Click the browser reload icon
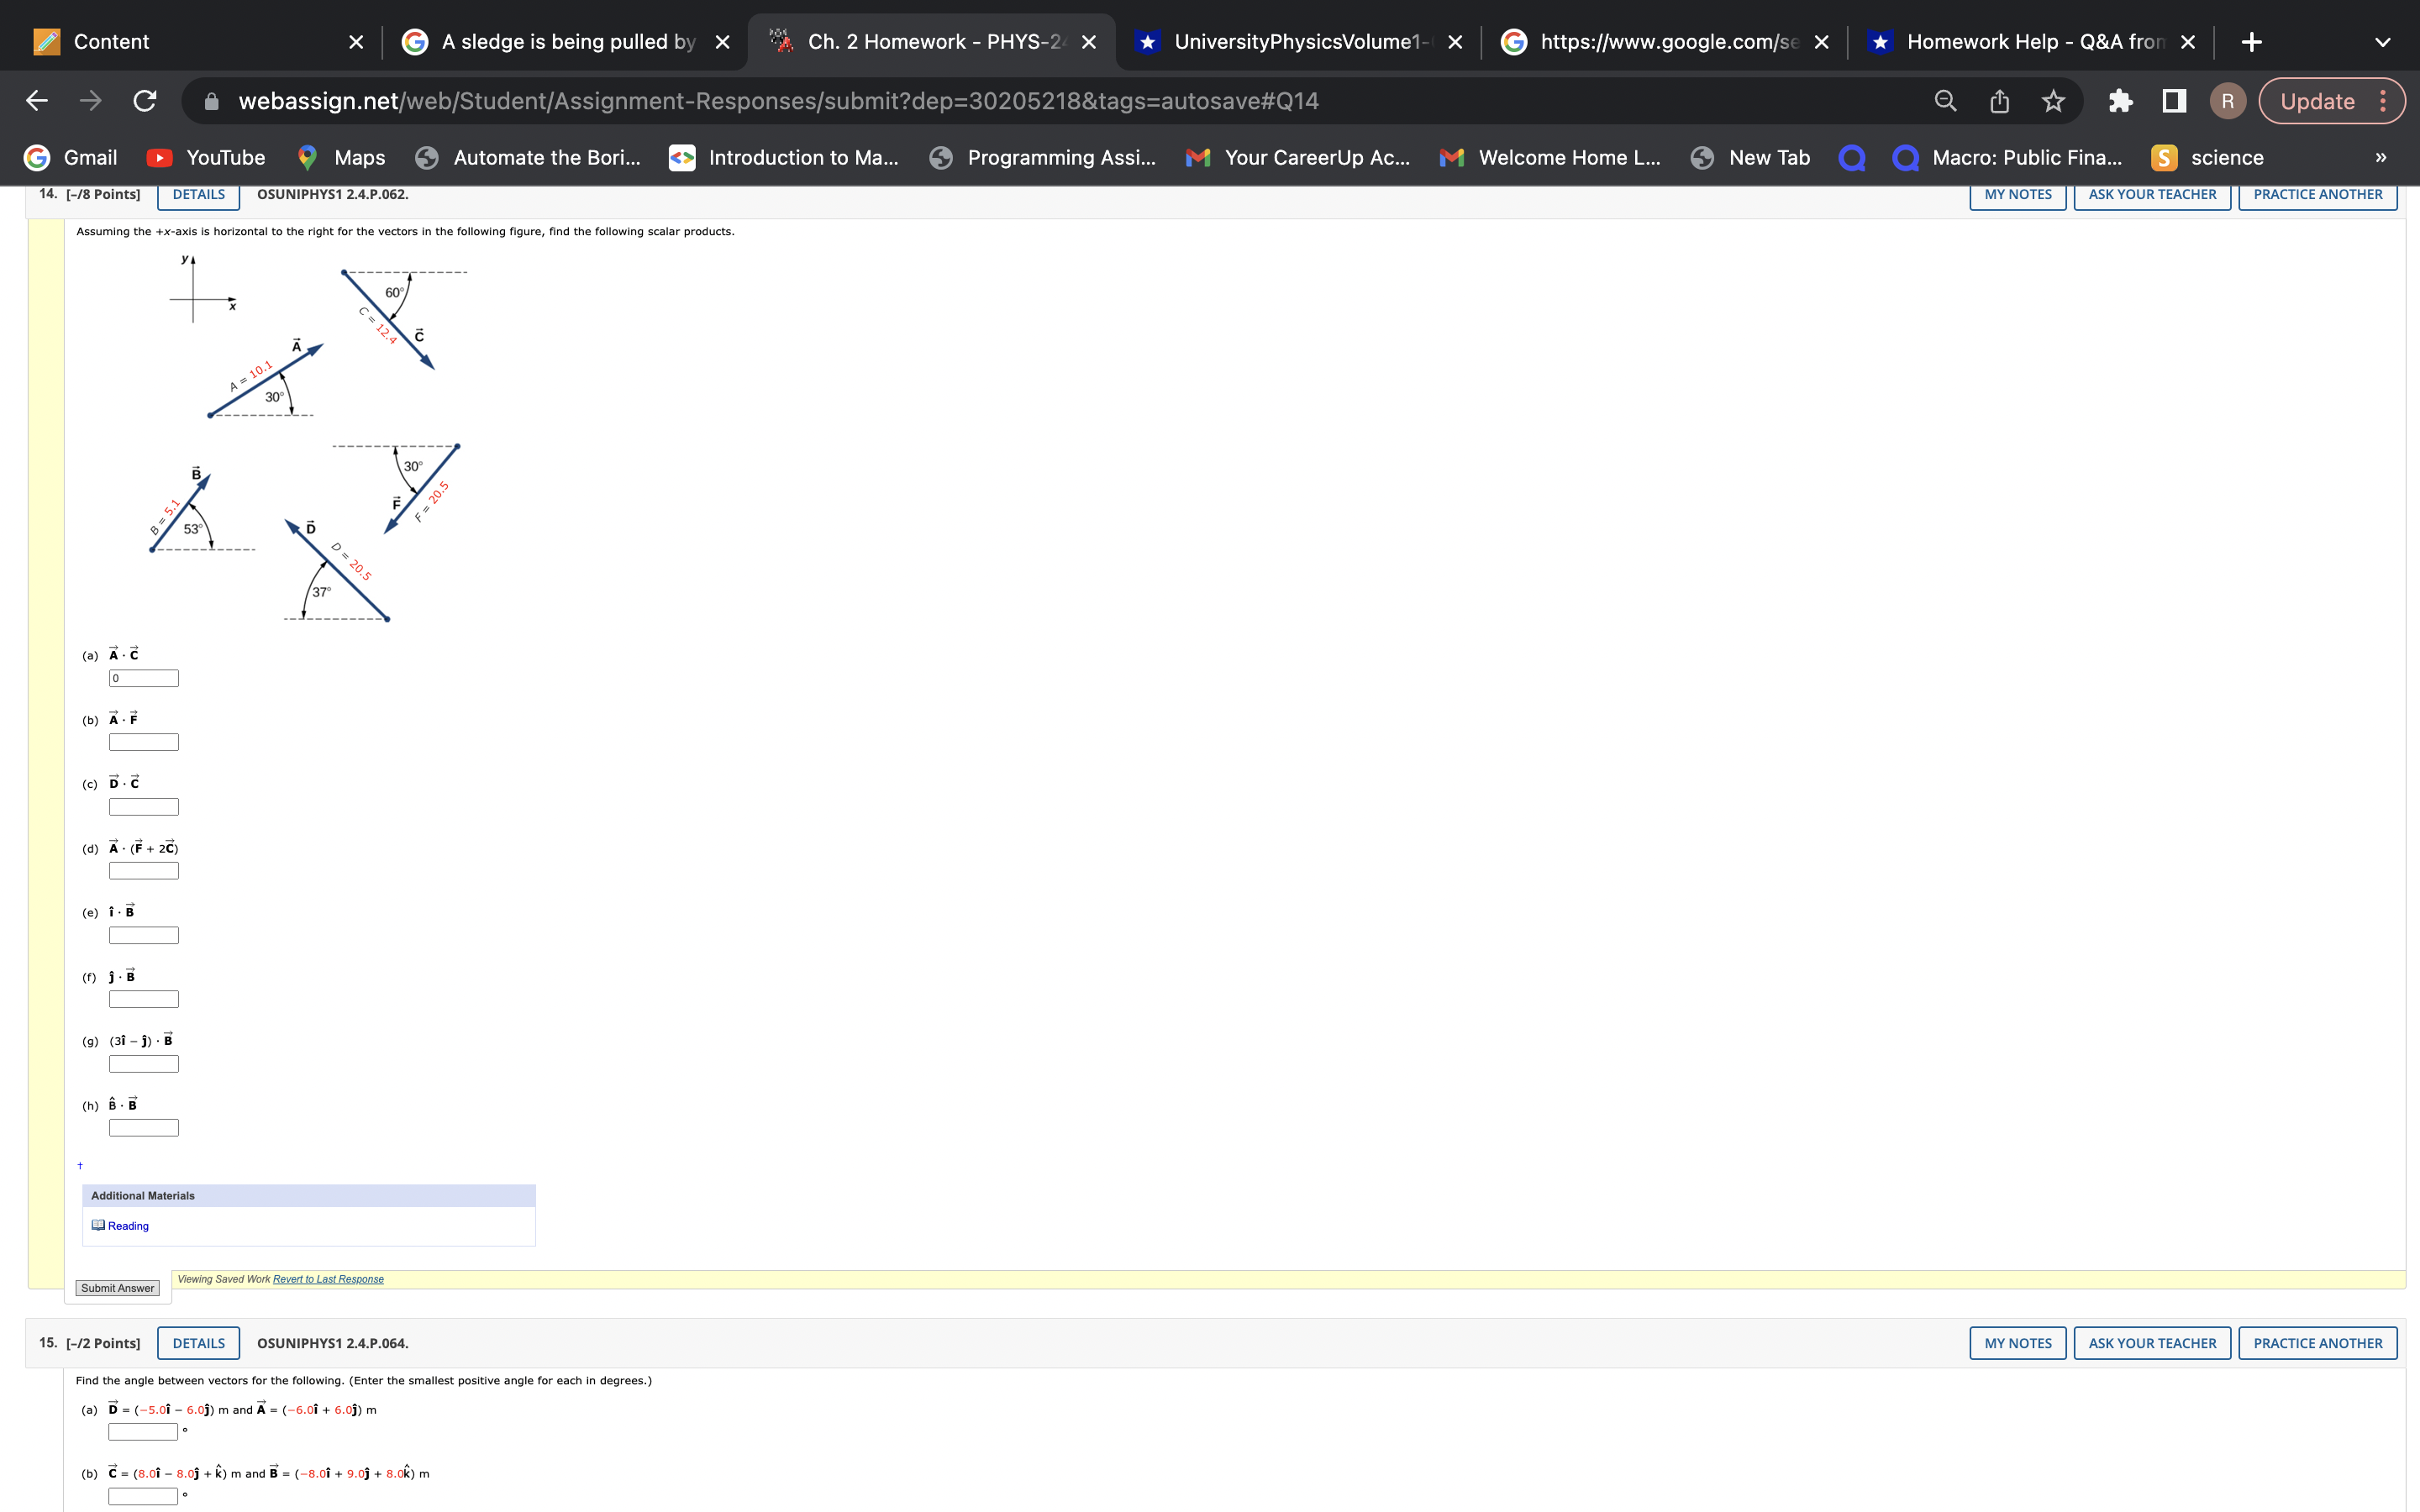The width and height of the screenshot is (2420, 1512). (145, 101)
